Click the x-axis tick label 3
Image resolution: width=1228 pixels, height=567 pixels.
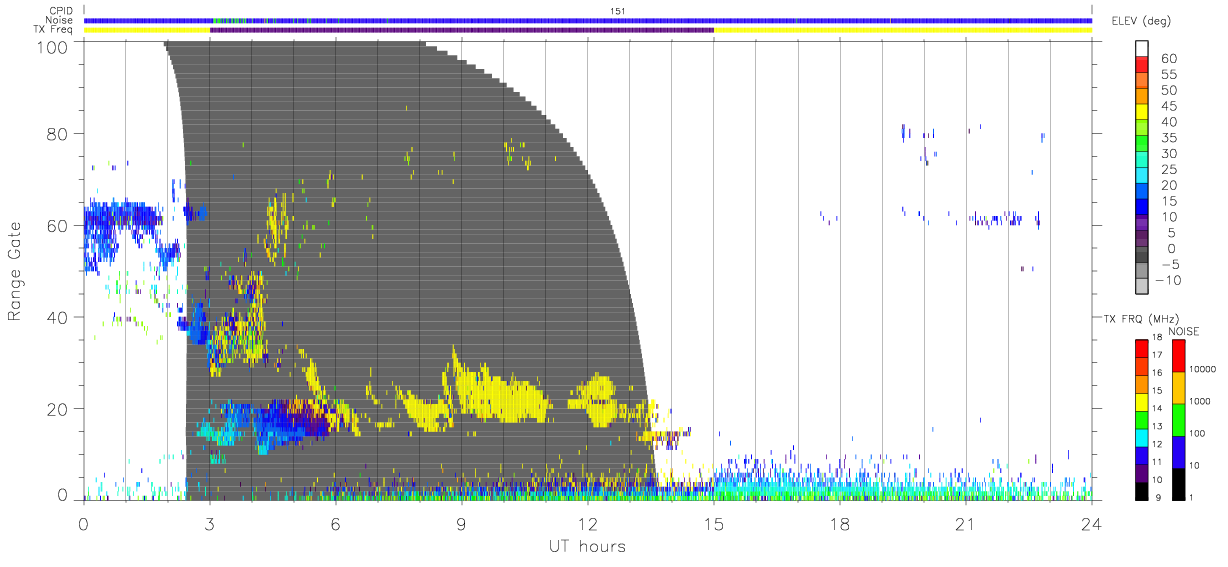210,524
